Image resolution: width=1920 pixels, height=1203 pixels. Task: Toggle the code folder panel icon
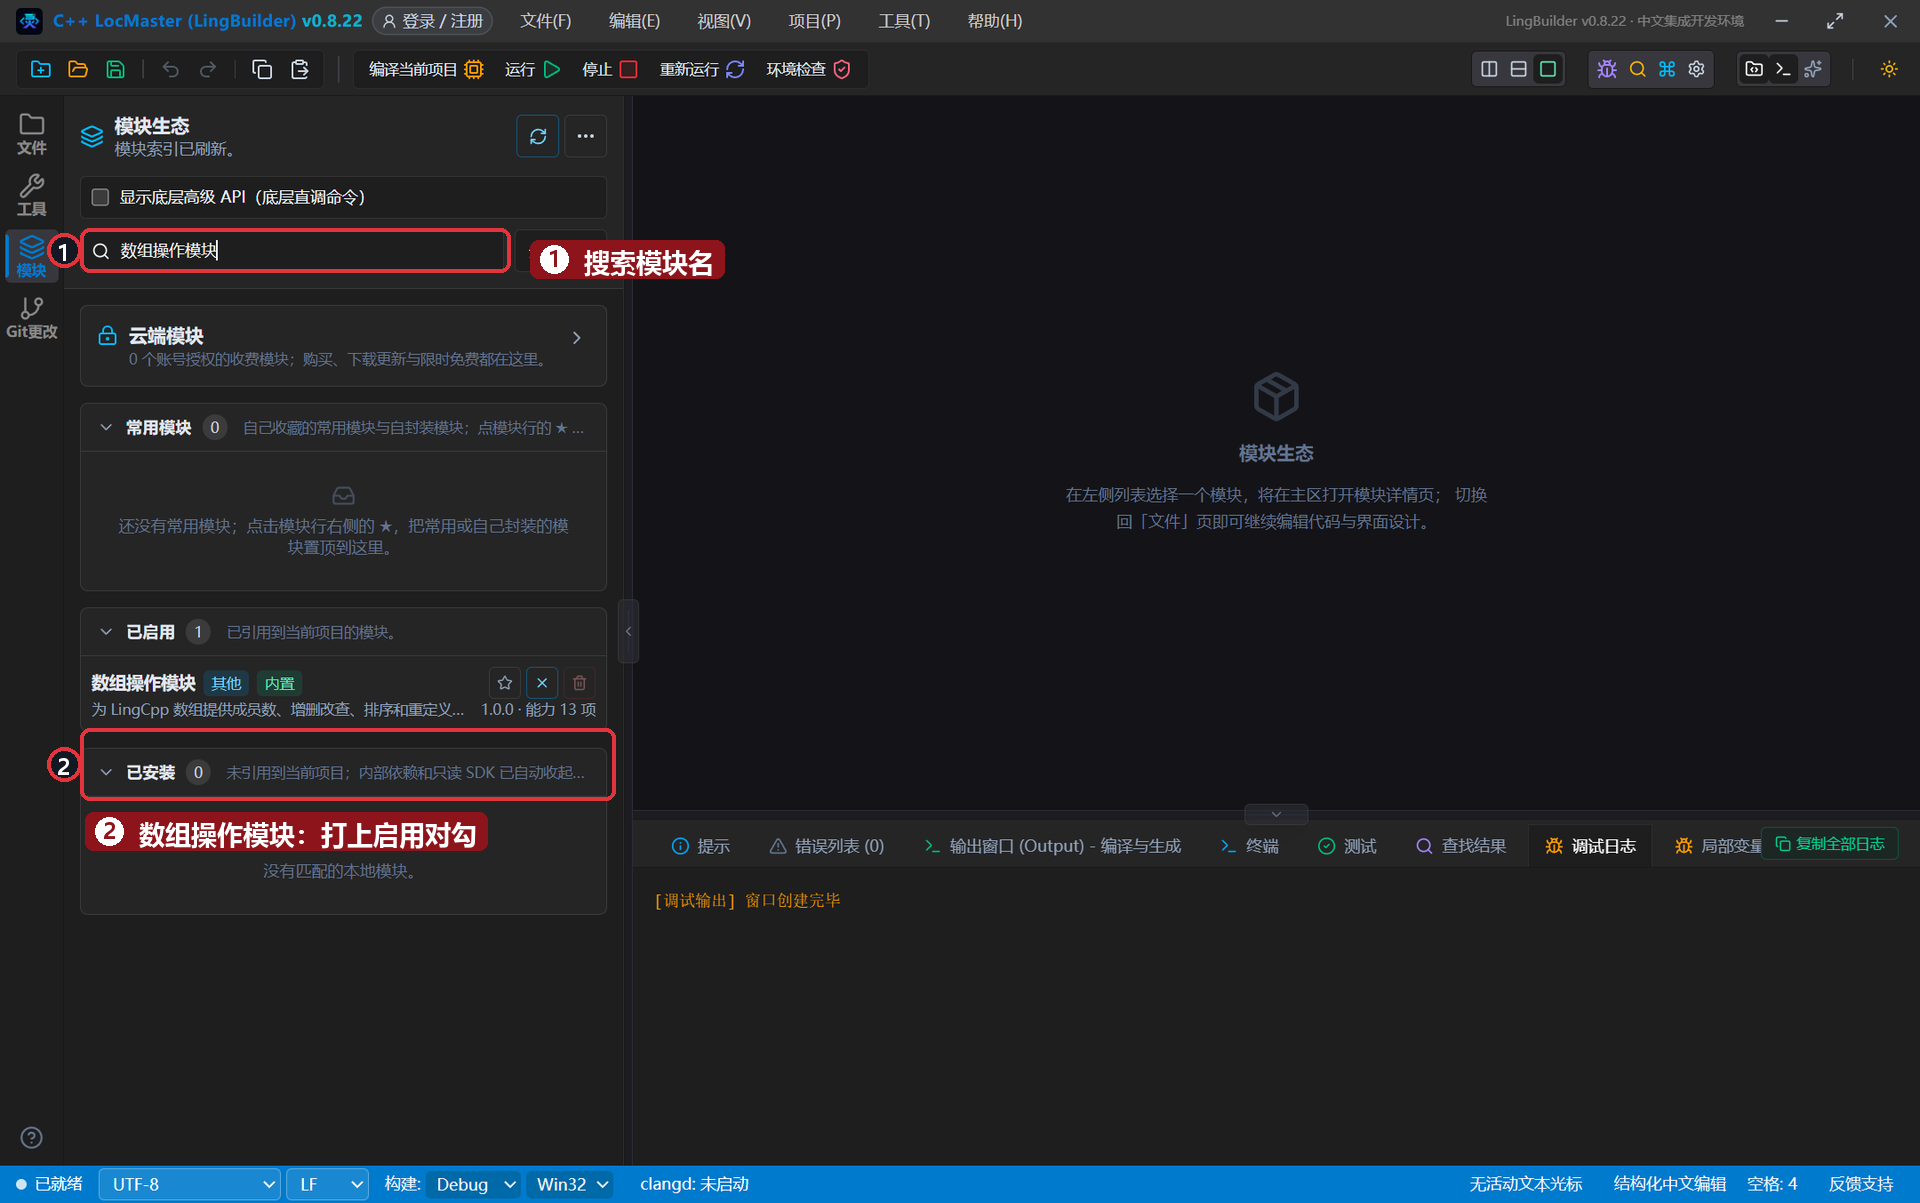pos(1754,69)
